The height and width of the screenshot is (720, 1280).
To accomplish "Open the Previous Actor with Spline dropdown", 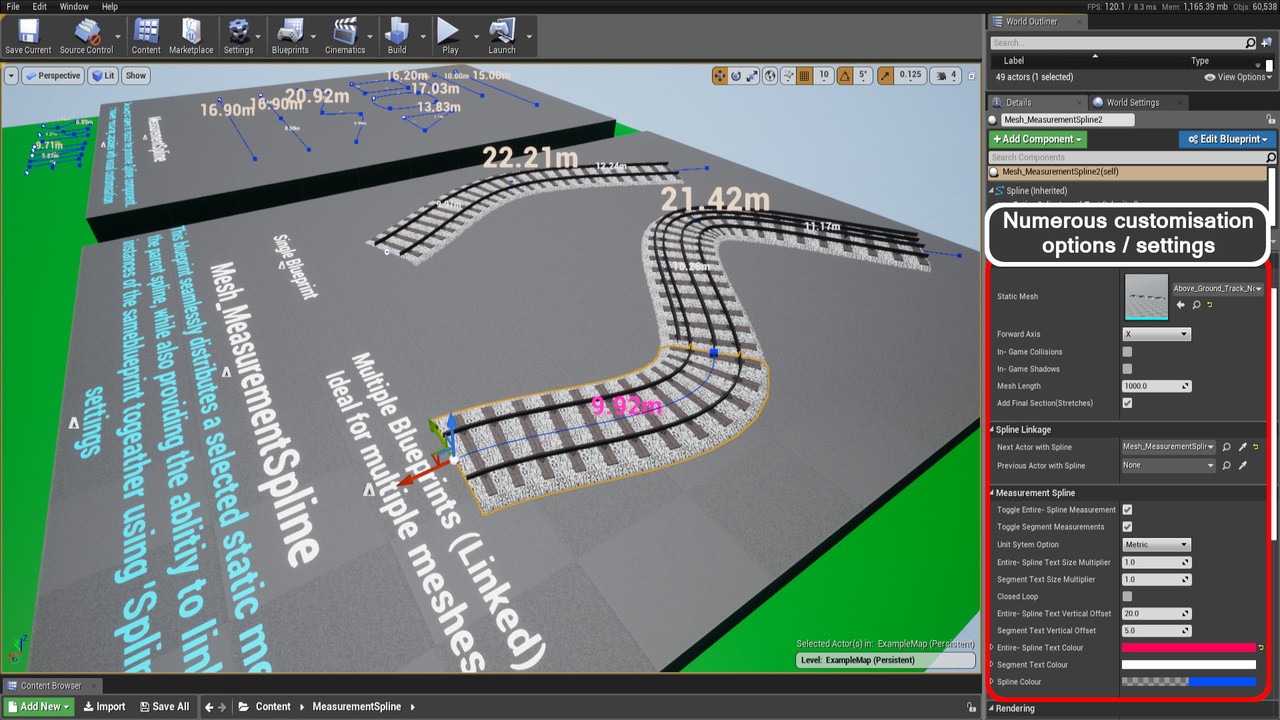I will (1169, 465).
